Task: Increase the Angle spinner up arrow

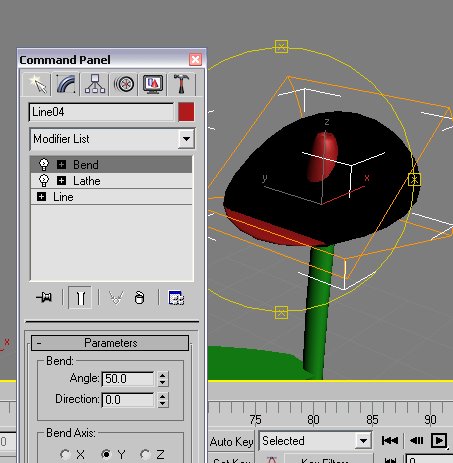Action: pyautogui.click(x=163, y=375)
